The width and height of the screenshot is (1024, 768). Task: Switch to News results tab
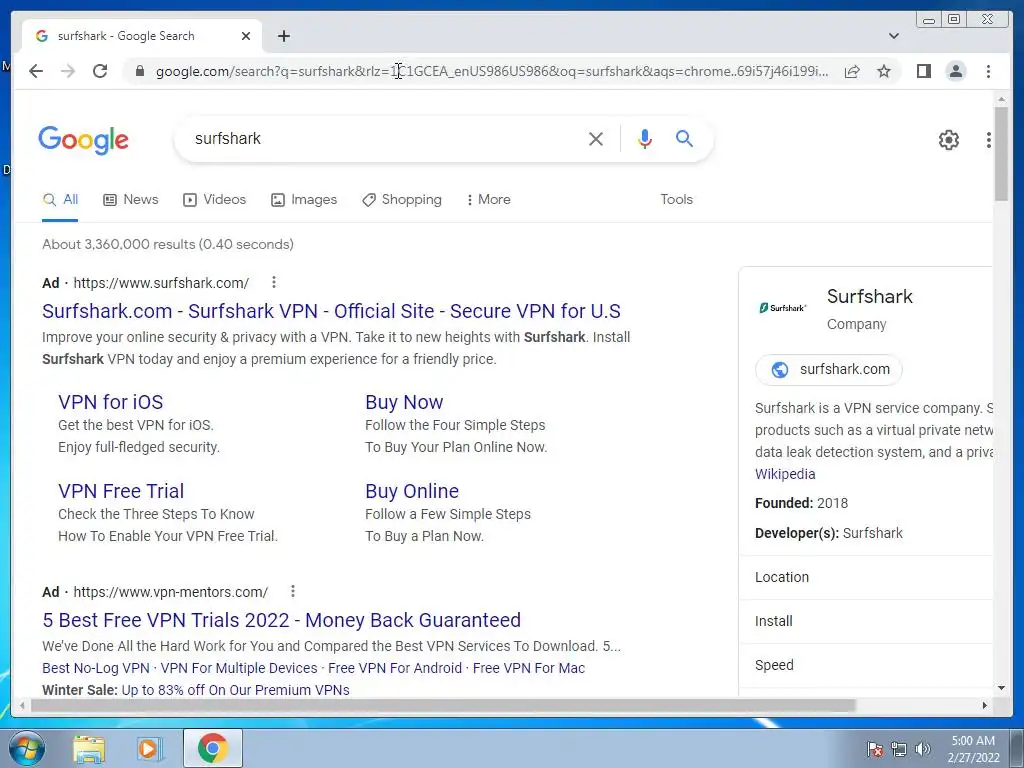click(131, 200)
